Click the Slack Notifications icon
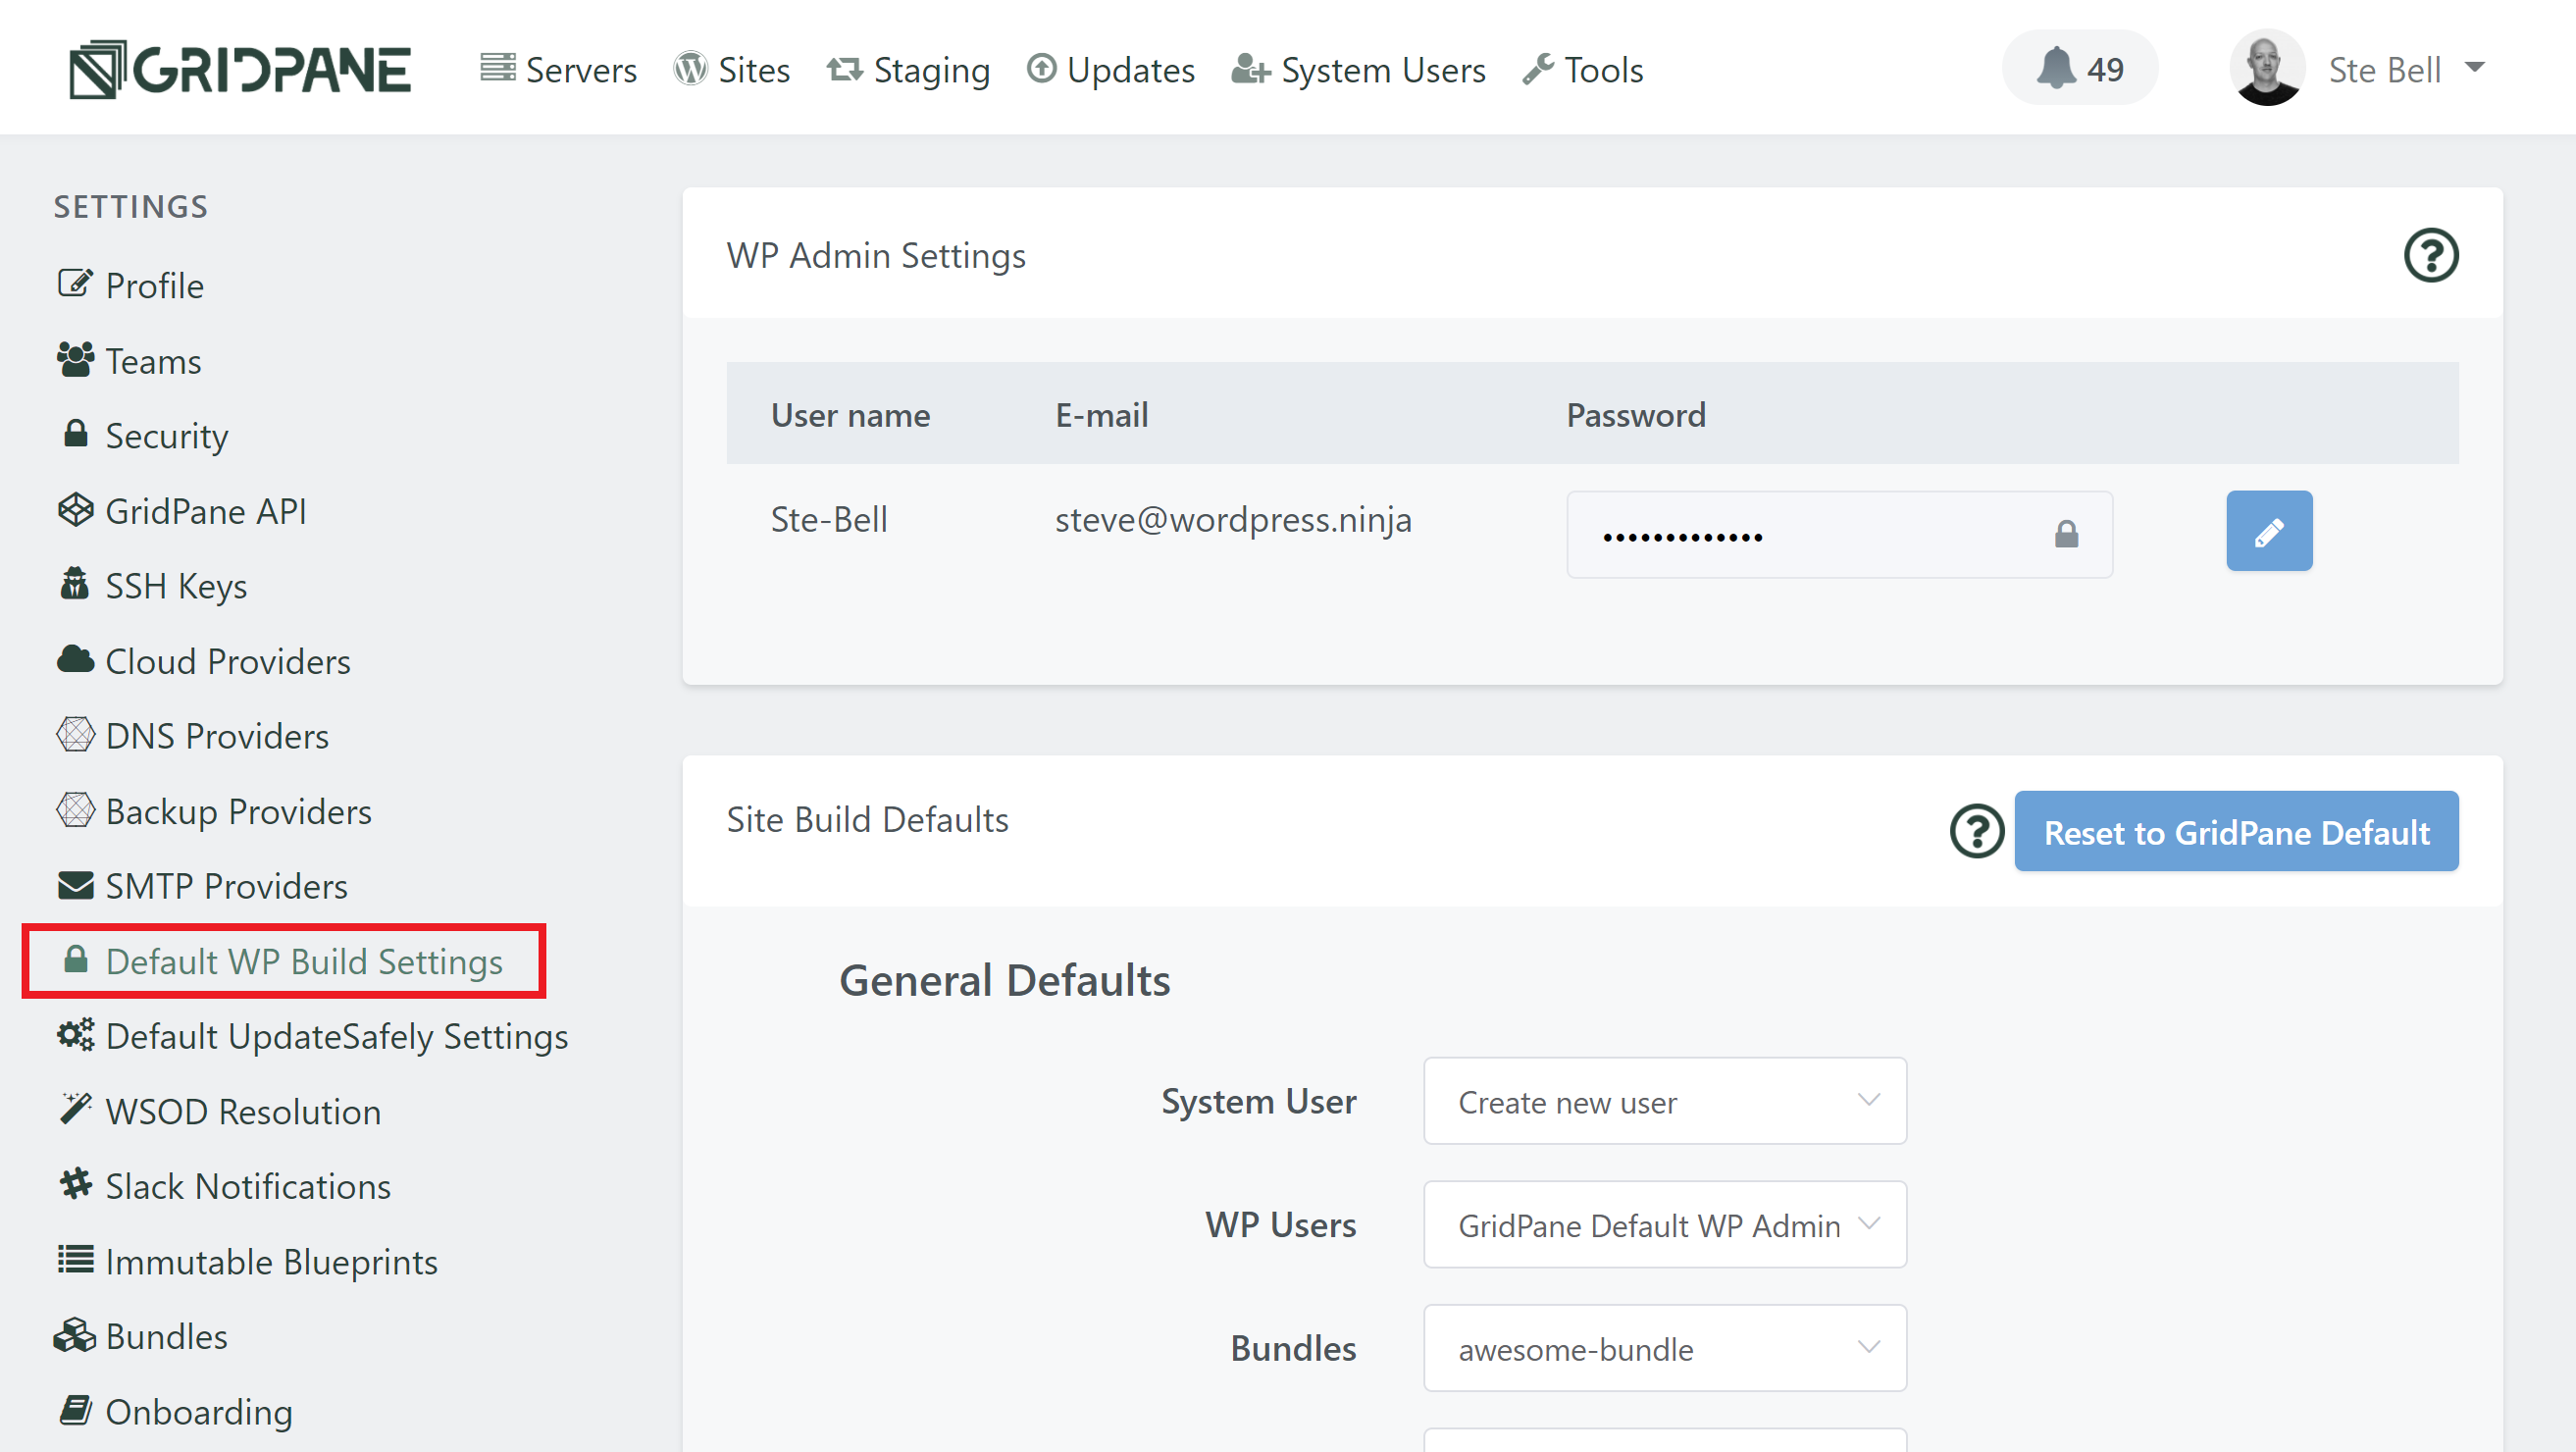2576x1452 pixels. (75, 1185)
